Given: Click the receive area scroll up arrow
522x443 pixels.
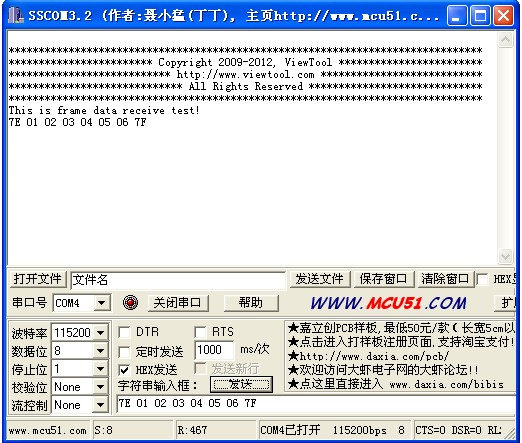Looking at the screenshot, I should [x=505, y=40].
